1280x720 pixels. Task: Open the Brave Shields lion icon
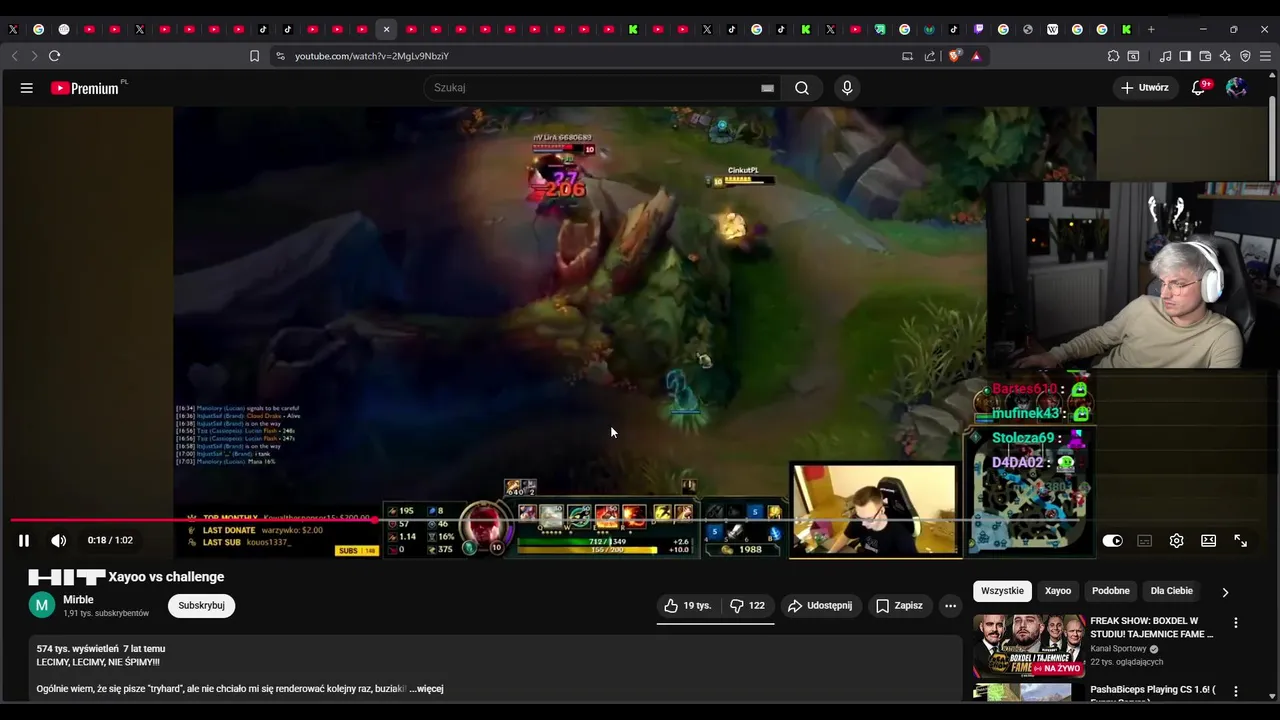coord(954,56)
